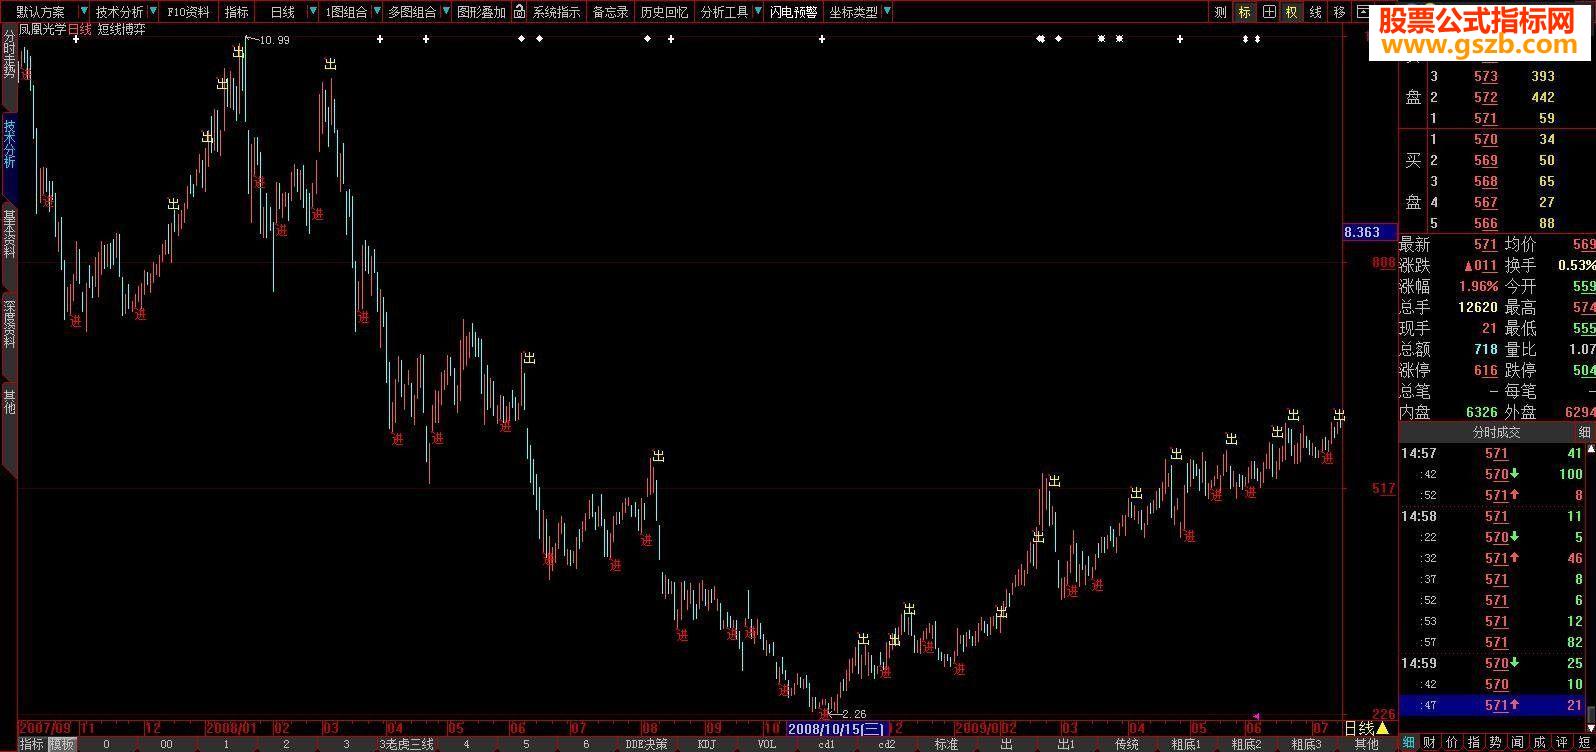Click the magenta arrow marker above timeline

click(x=1257, y=716)
